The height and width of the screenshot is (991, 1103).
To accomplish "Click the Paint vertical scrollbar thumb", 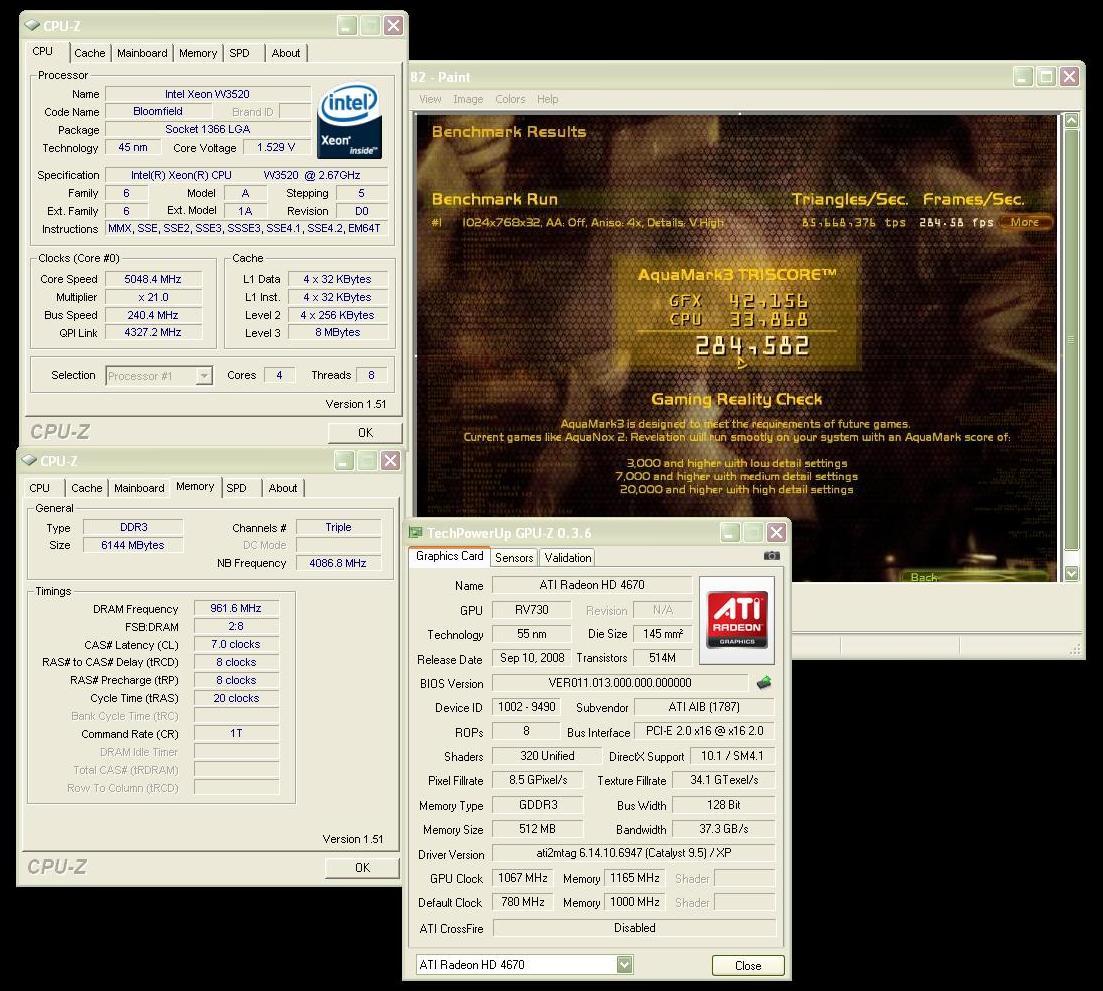I will [x=1071, y=340].
